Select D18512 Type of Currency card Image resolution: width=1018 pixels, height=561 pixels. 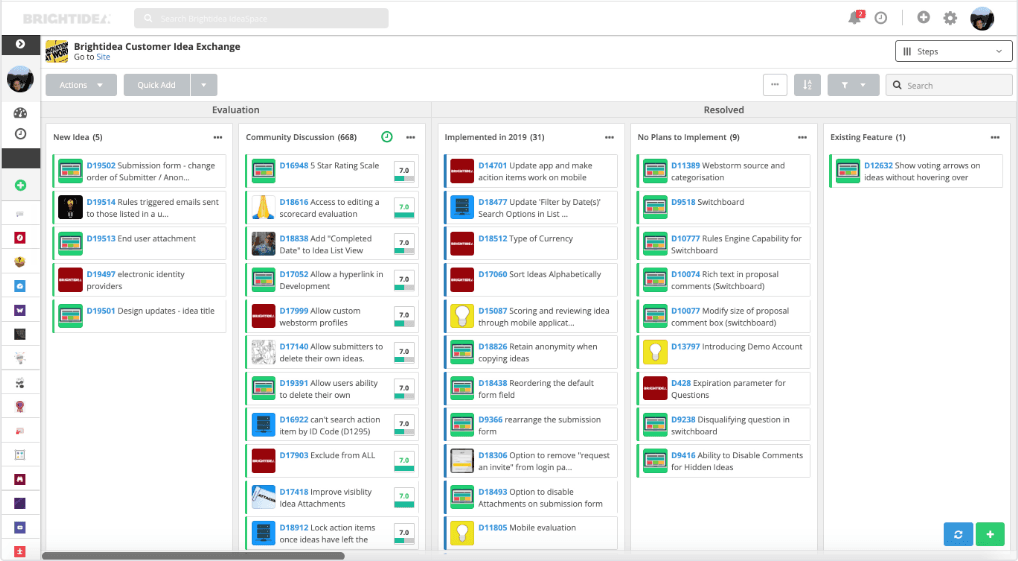[x=531, y=243]
